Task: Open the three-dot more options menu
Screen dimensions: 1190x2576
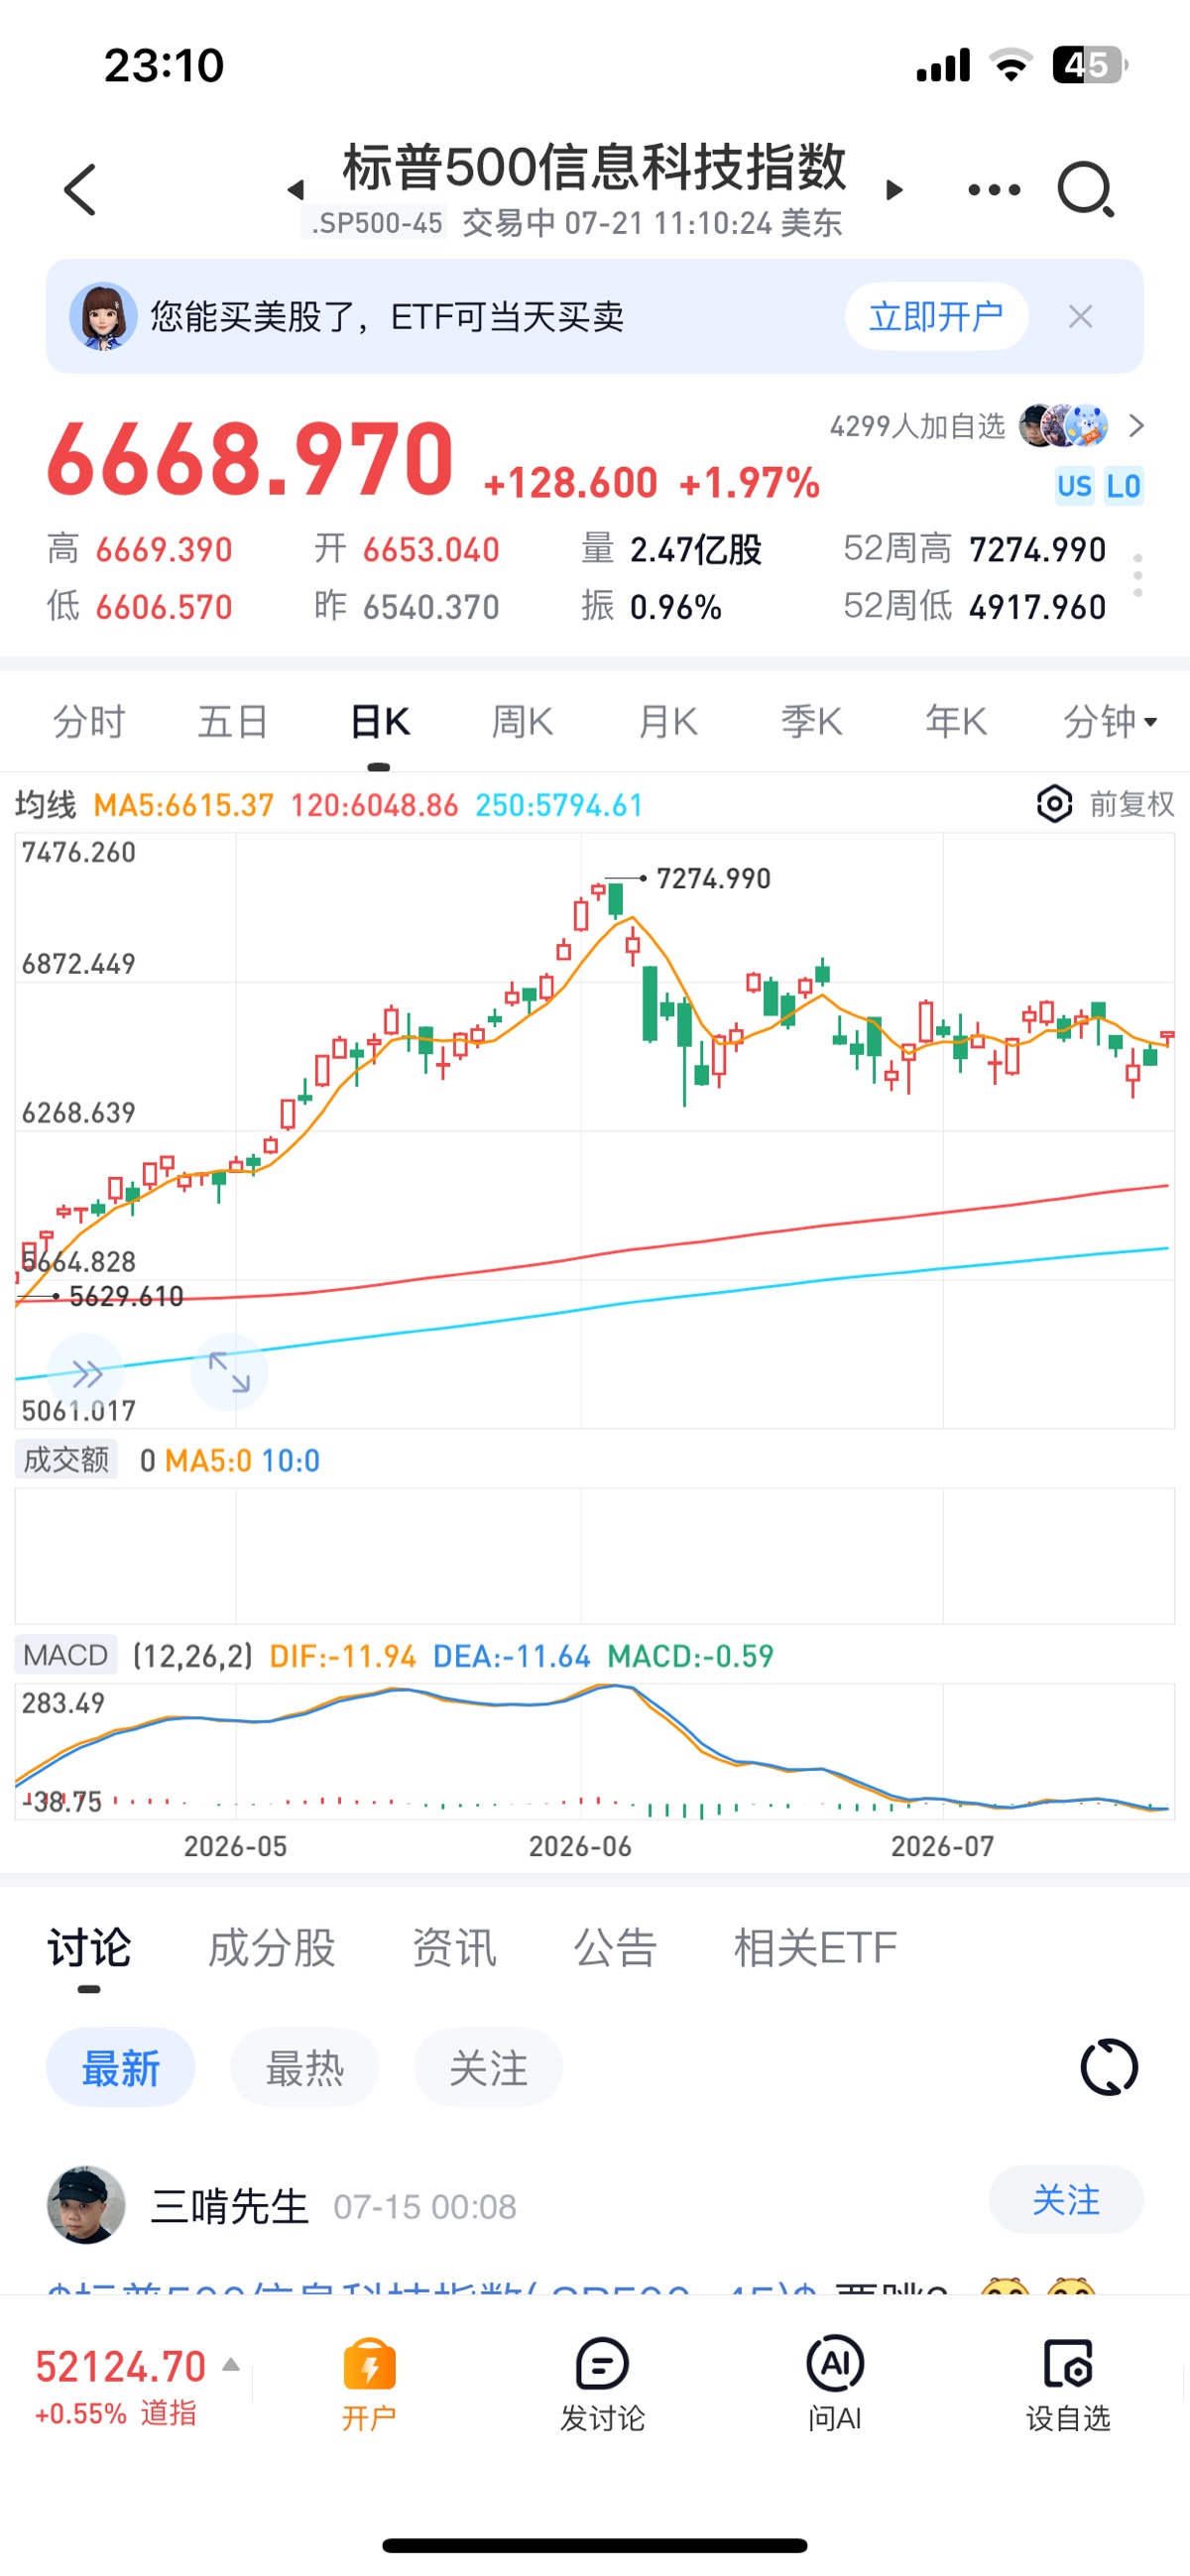Action: 994,189
